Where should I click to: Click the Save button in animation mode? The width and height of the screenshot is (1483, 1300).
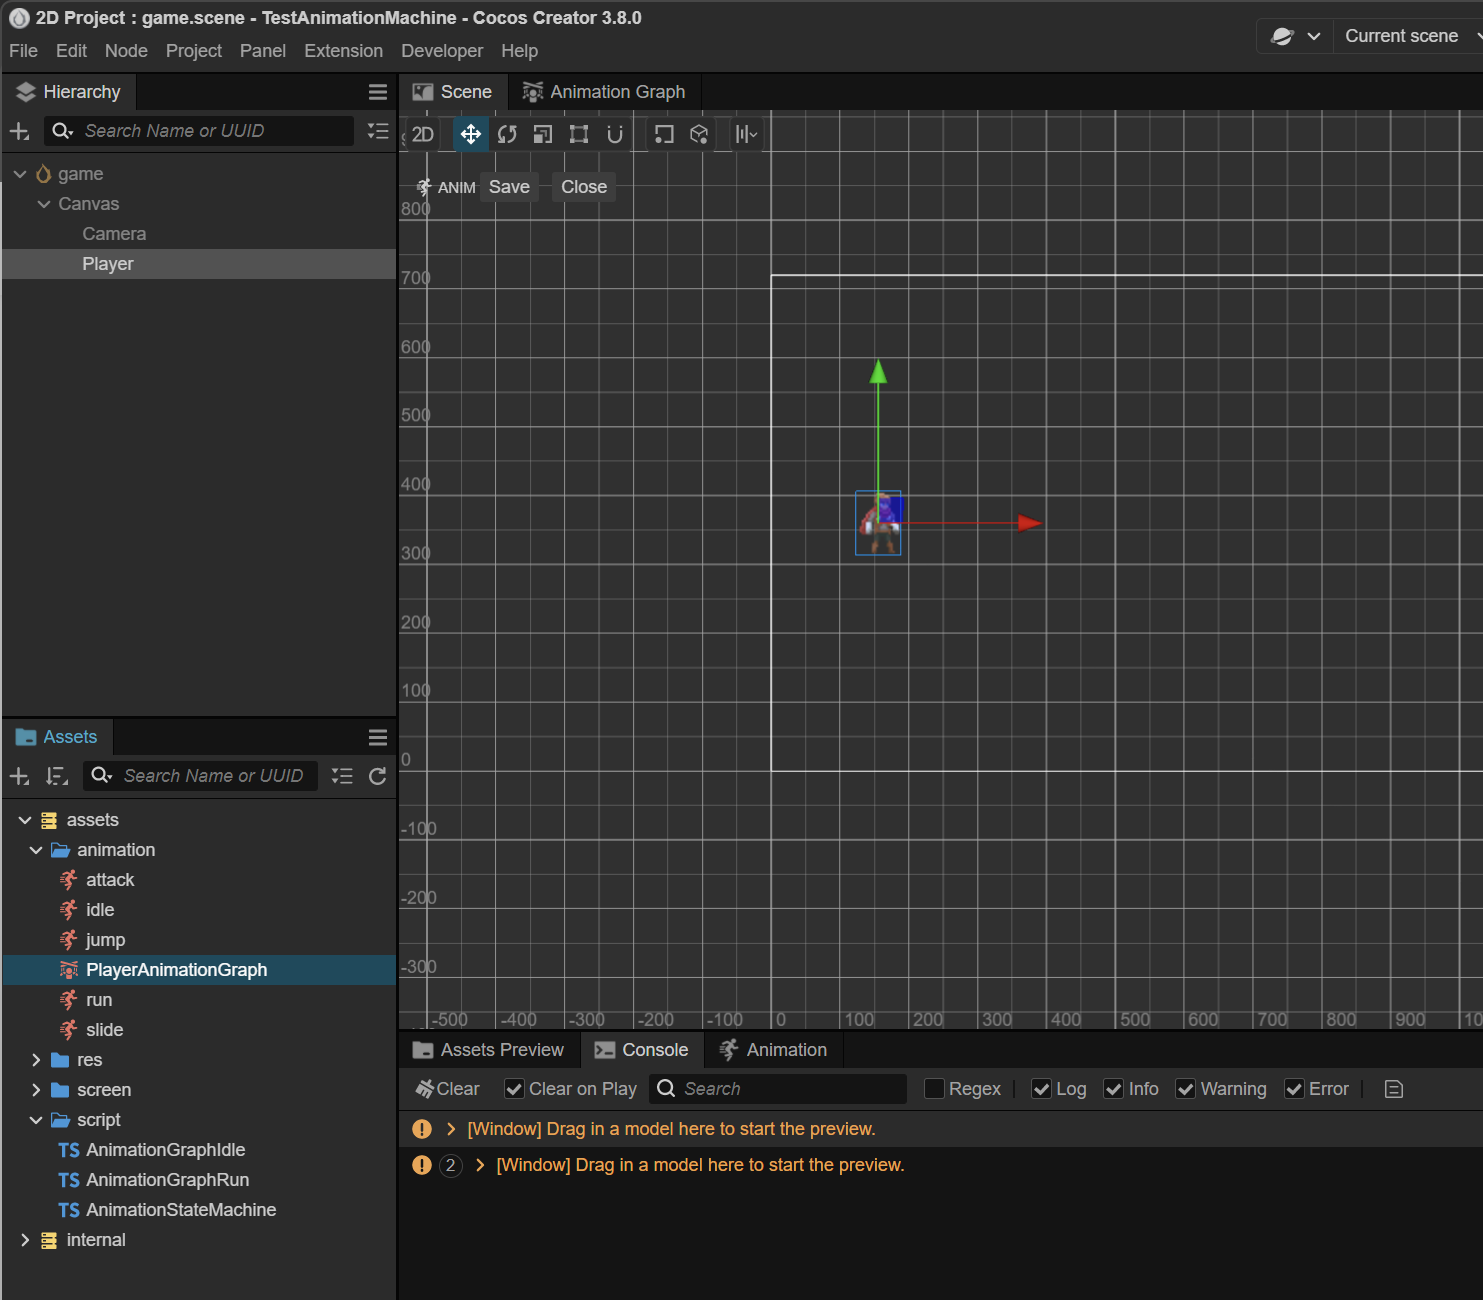pyautogui.click(x=509, y=187)
